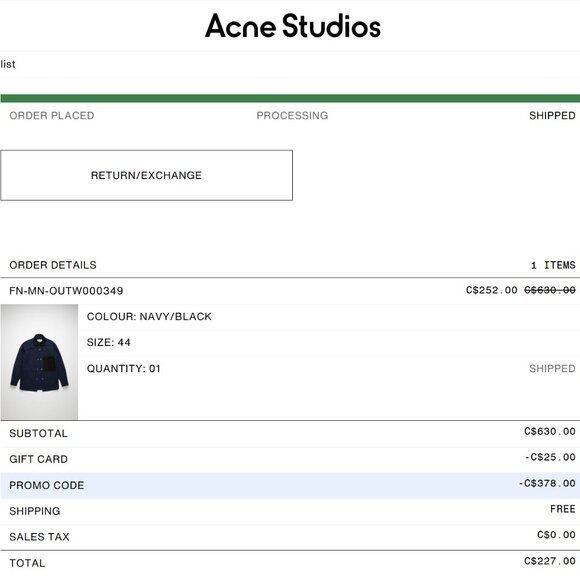Click the GIFT CARD label
This screenshot has height=580, width=580.
[x=38, y=459]
